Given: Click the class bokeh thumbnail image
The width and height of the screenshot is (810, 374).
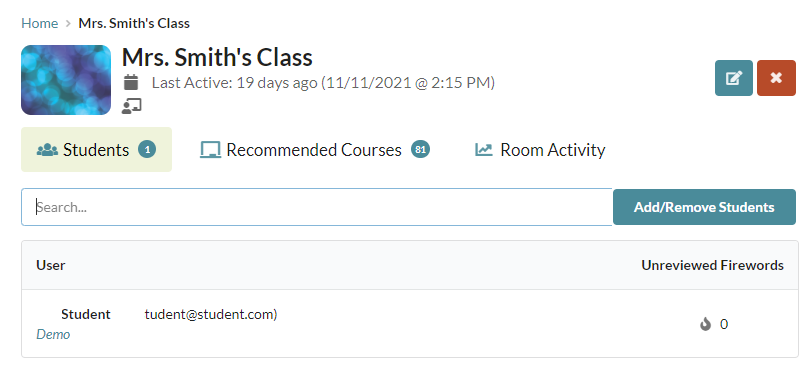Looking at the screenshot, I should tap(66, 80).
